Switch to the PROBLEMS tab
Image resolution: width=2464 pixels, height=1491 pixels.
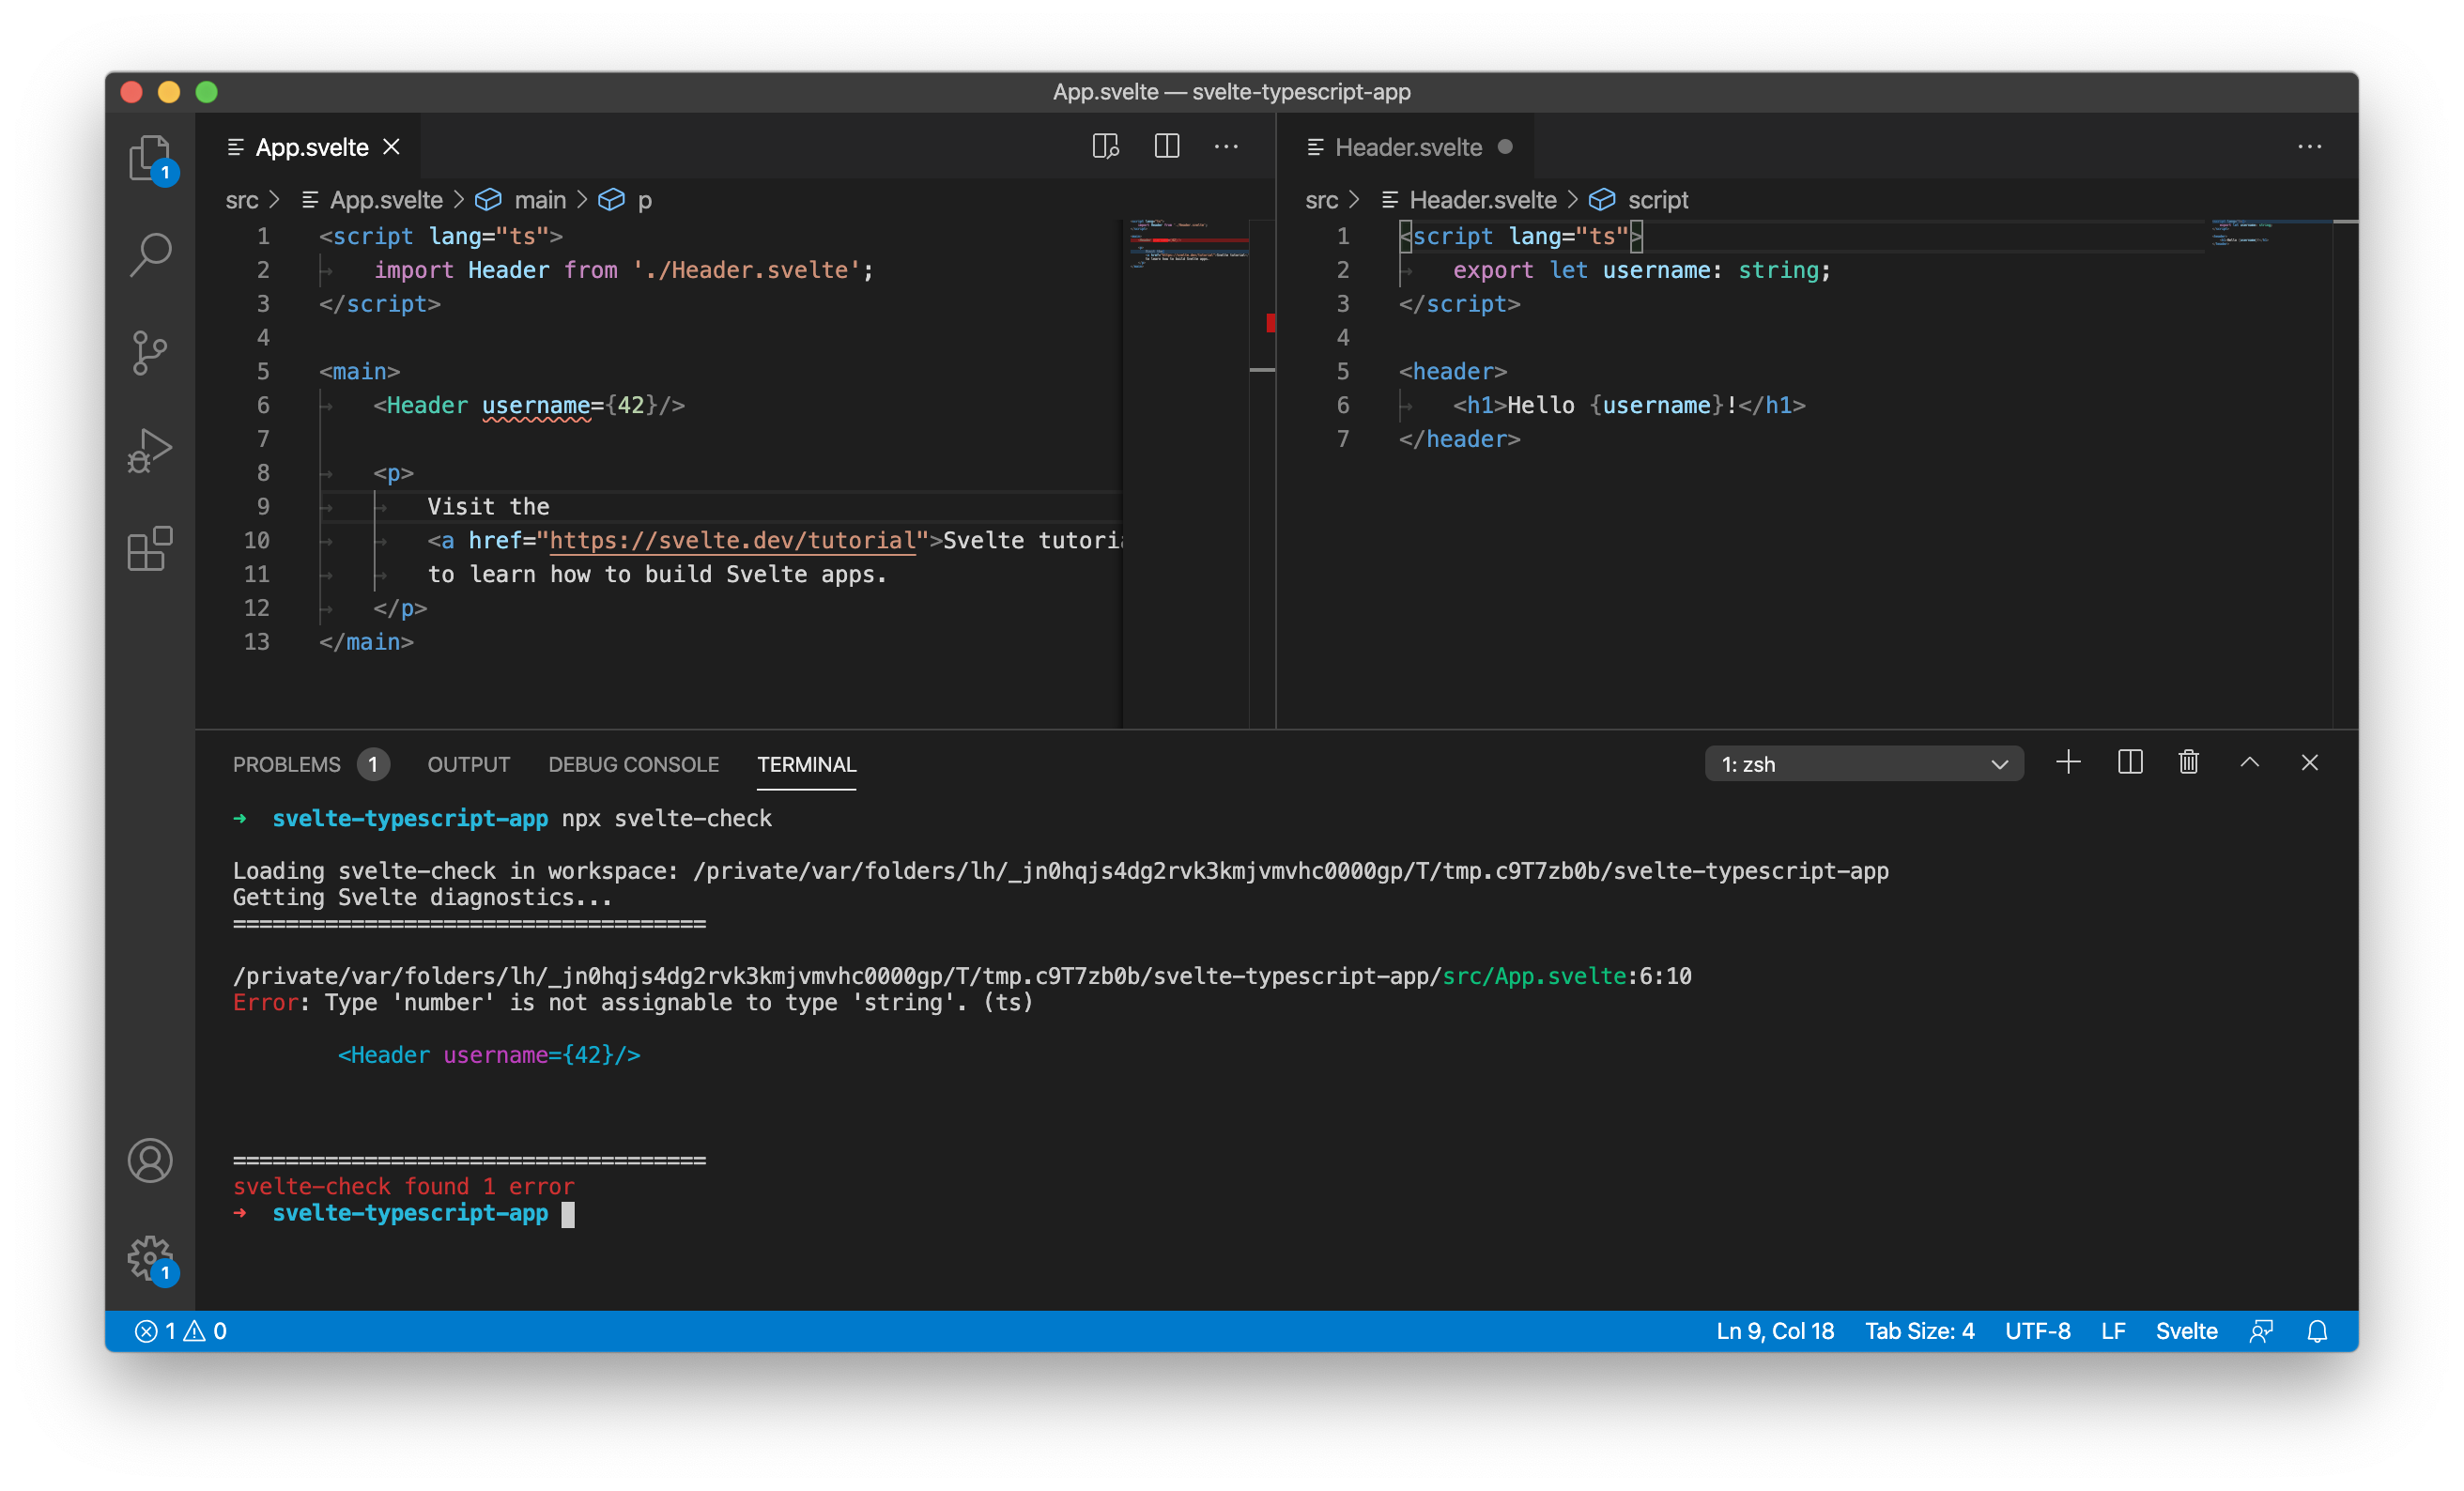pos(286,764)
